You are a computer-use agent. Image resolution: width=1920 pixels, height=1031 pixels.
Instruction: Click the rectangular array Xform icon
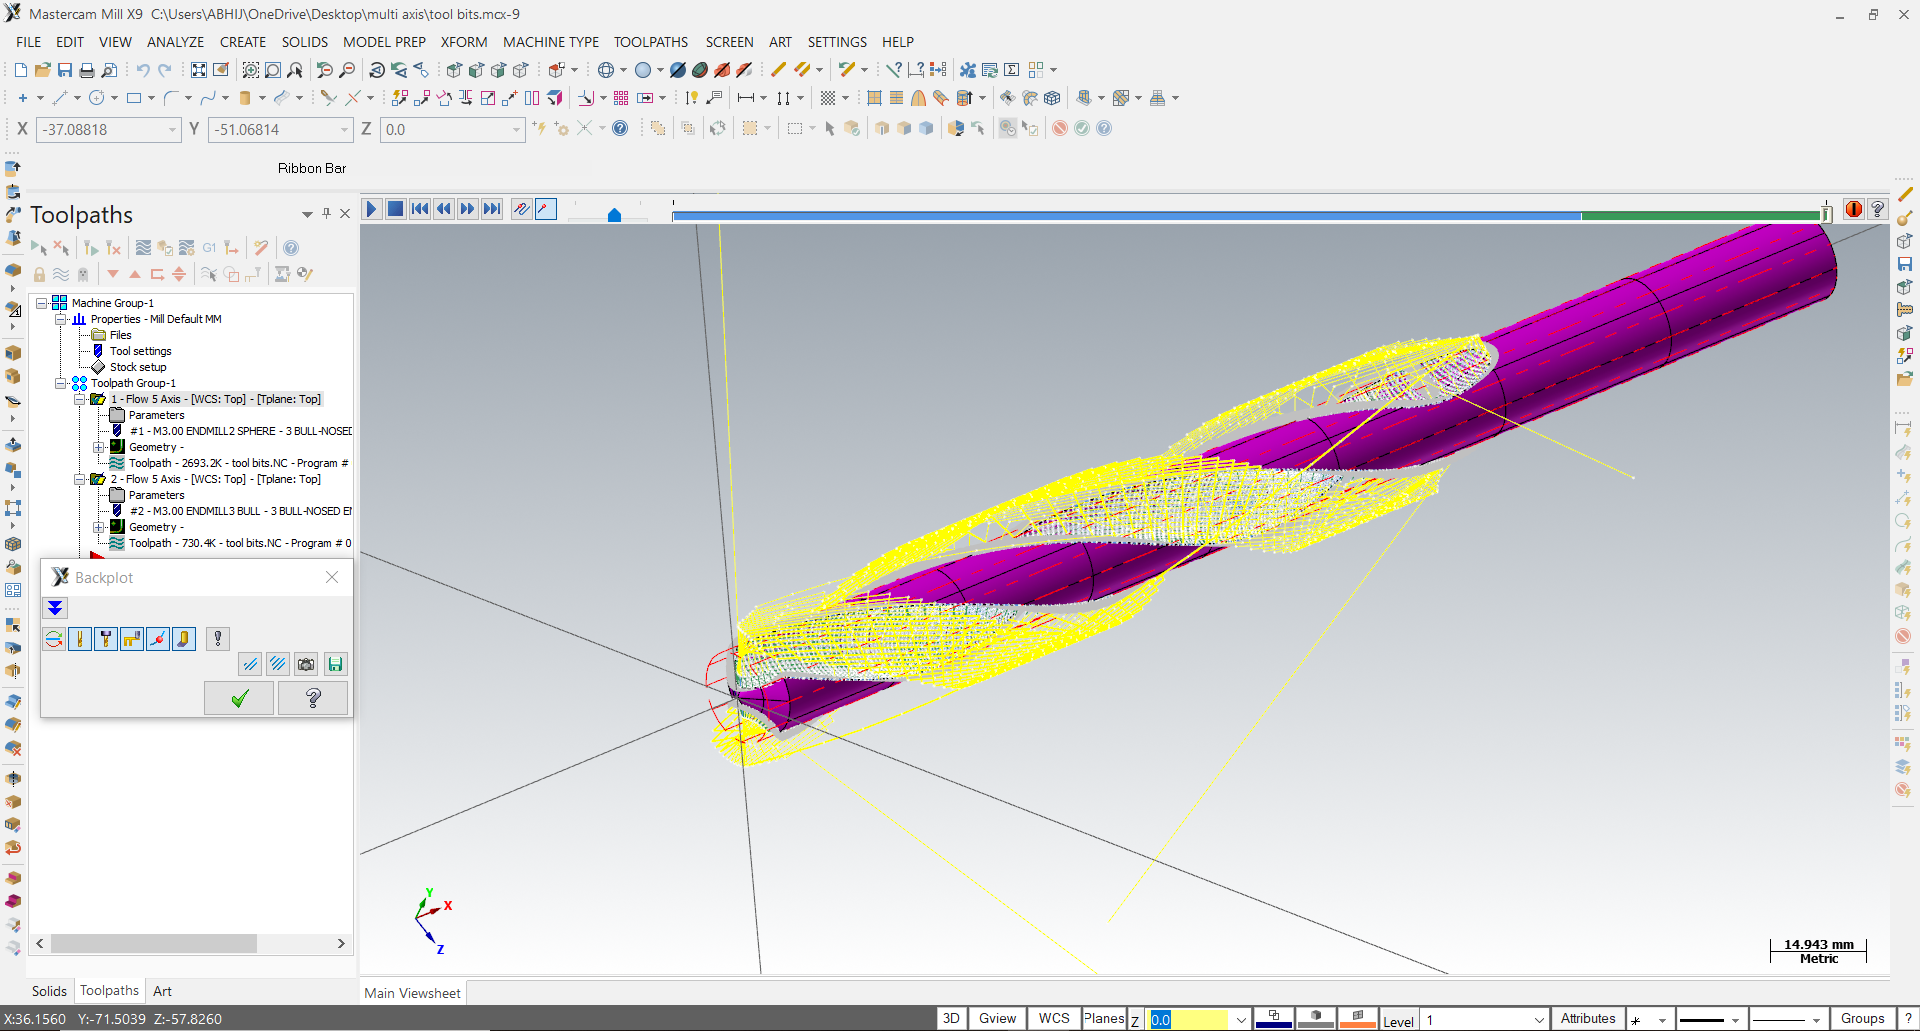621,98
